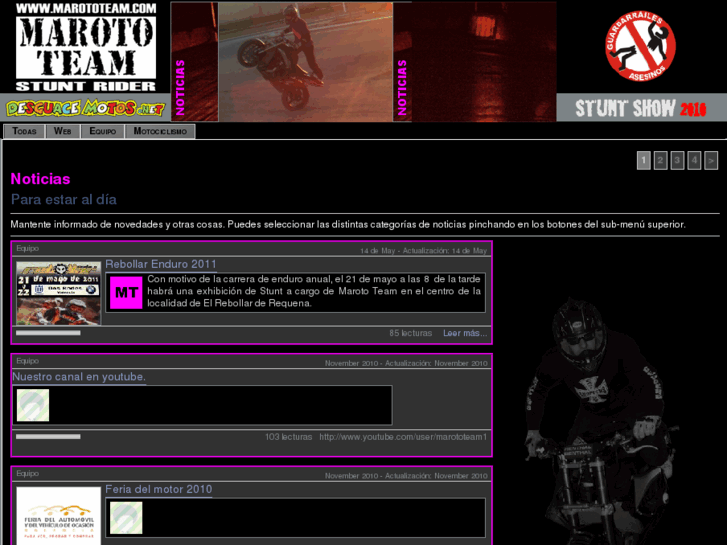Click the 'Para estar al día' subtitle
The height and width of the screenshot is (545, 727).
click(64, 199)
